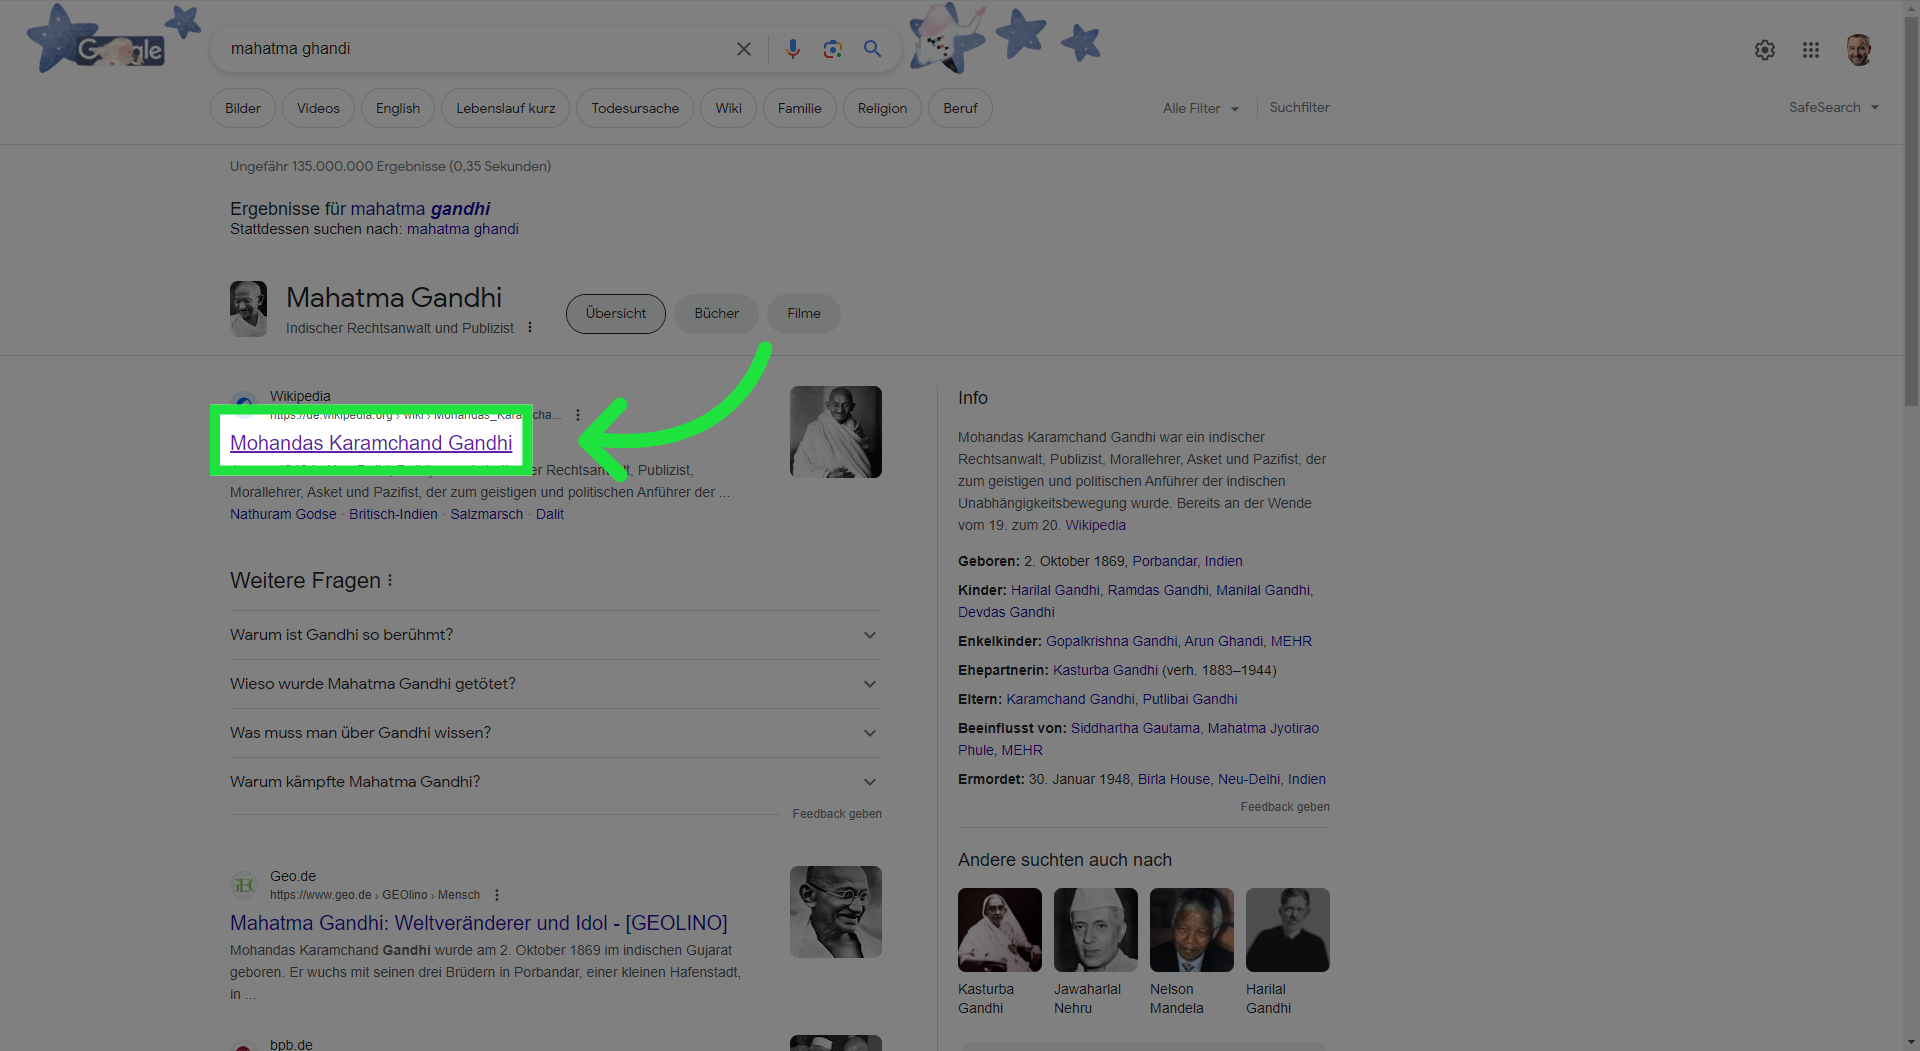
Task: Select the Lebenslauf kurz filter chip
Action: click(x=506, y=108)
